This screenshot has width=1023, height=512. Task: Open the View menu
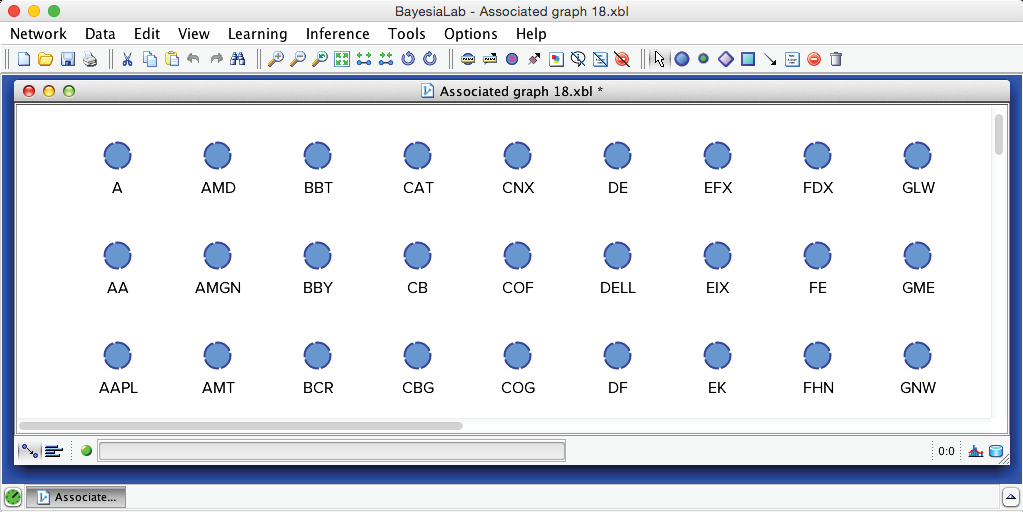[x=194, y=34]
